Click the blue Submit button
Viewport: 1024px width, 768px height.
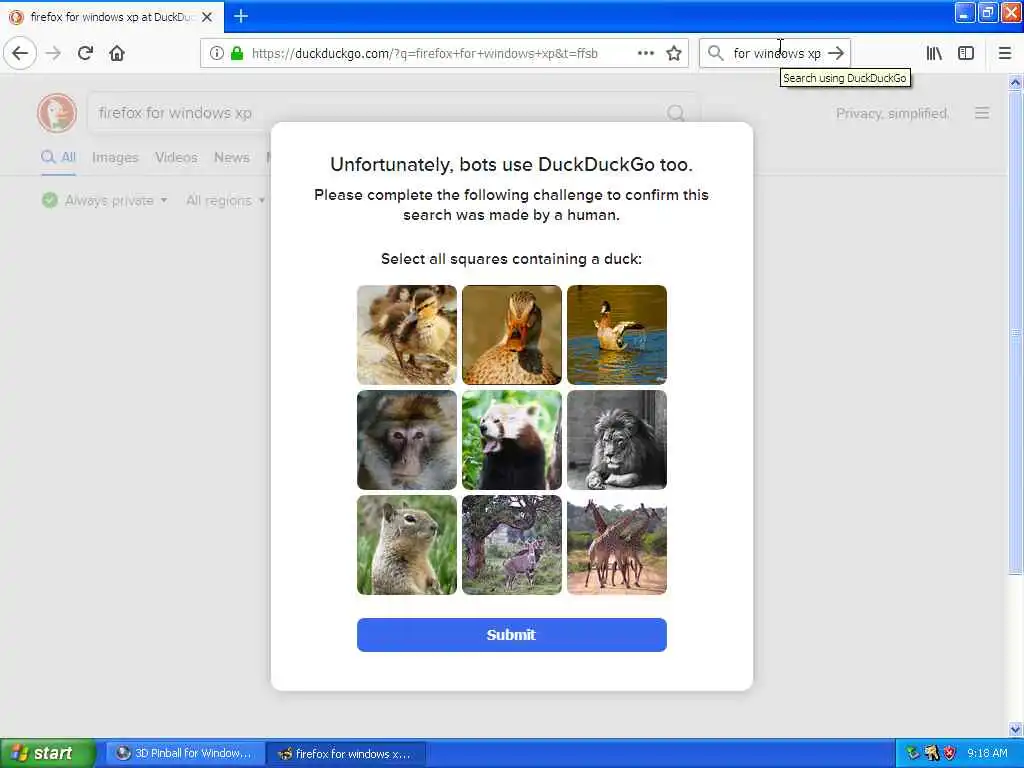click(512, 635)
